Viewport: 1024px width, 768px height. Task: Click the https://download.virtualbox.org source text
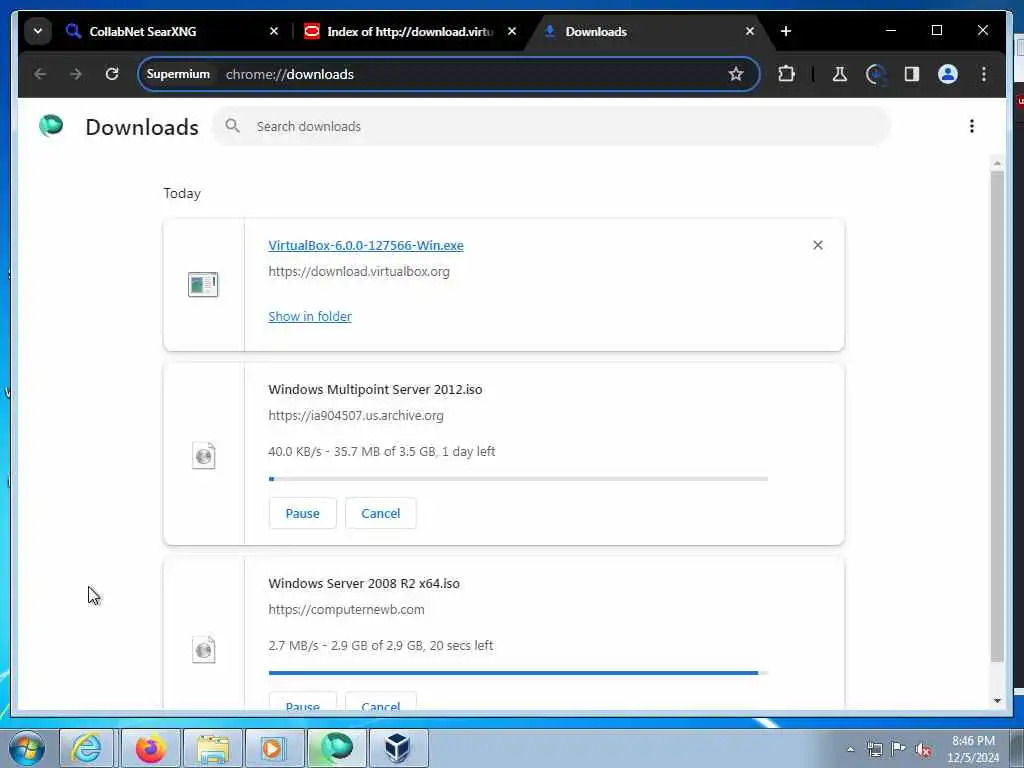tap(359, 271)
